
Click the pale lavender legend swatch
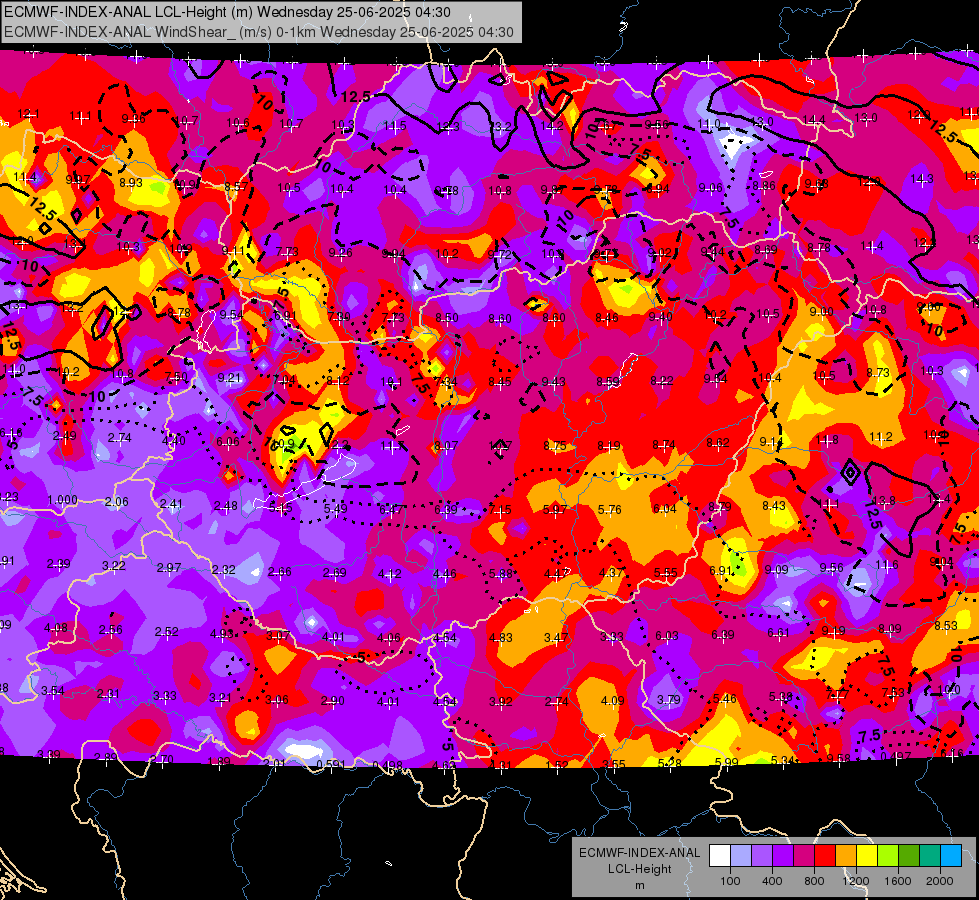pyautogui.click(x=740, y=856)
